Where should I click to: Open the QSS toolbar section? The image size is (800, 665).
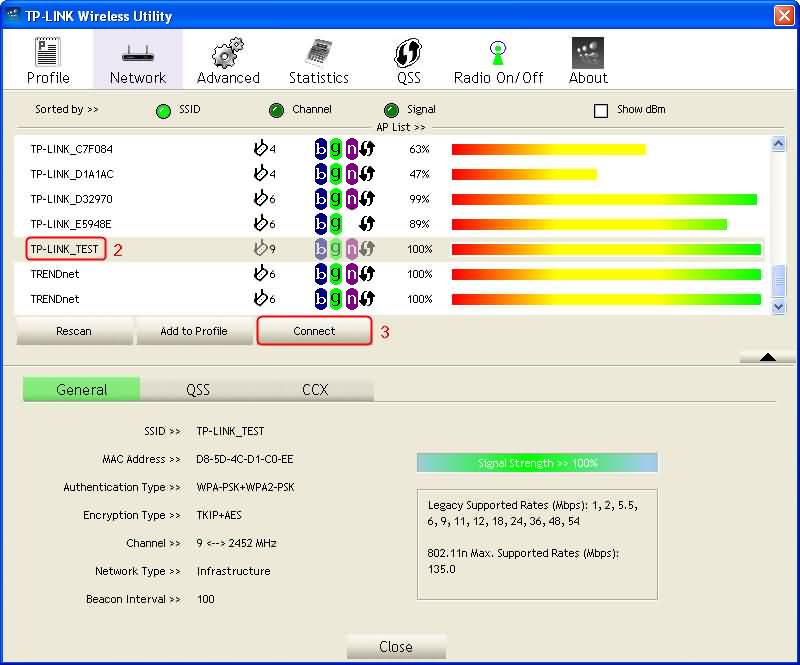coord(409,60)
